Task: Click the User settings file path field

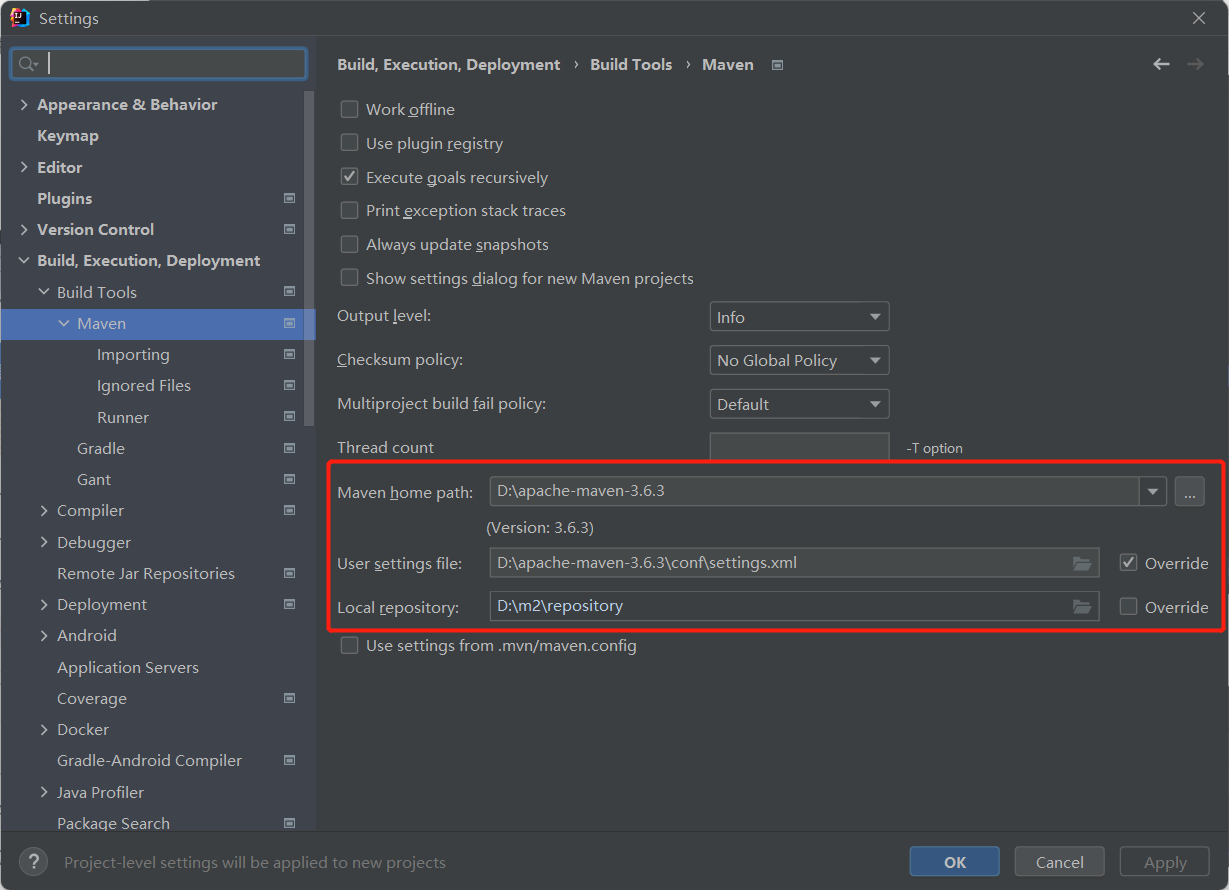Action: 794,563
